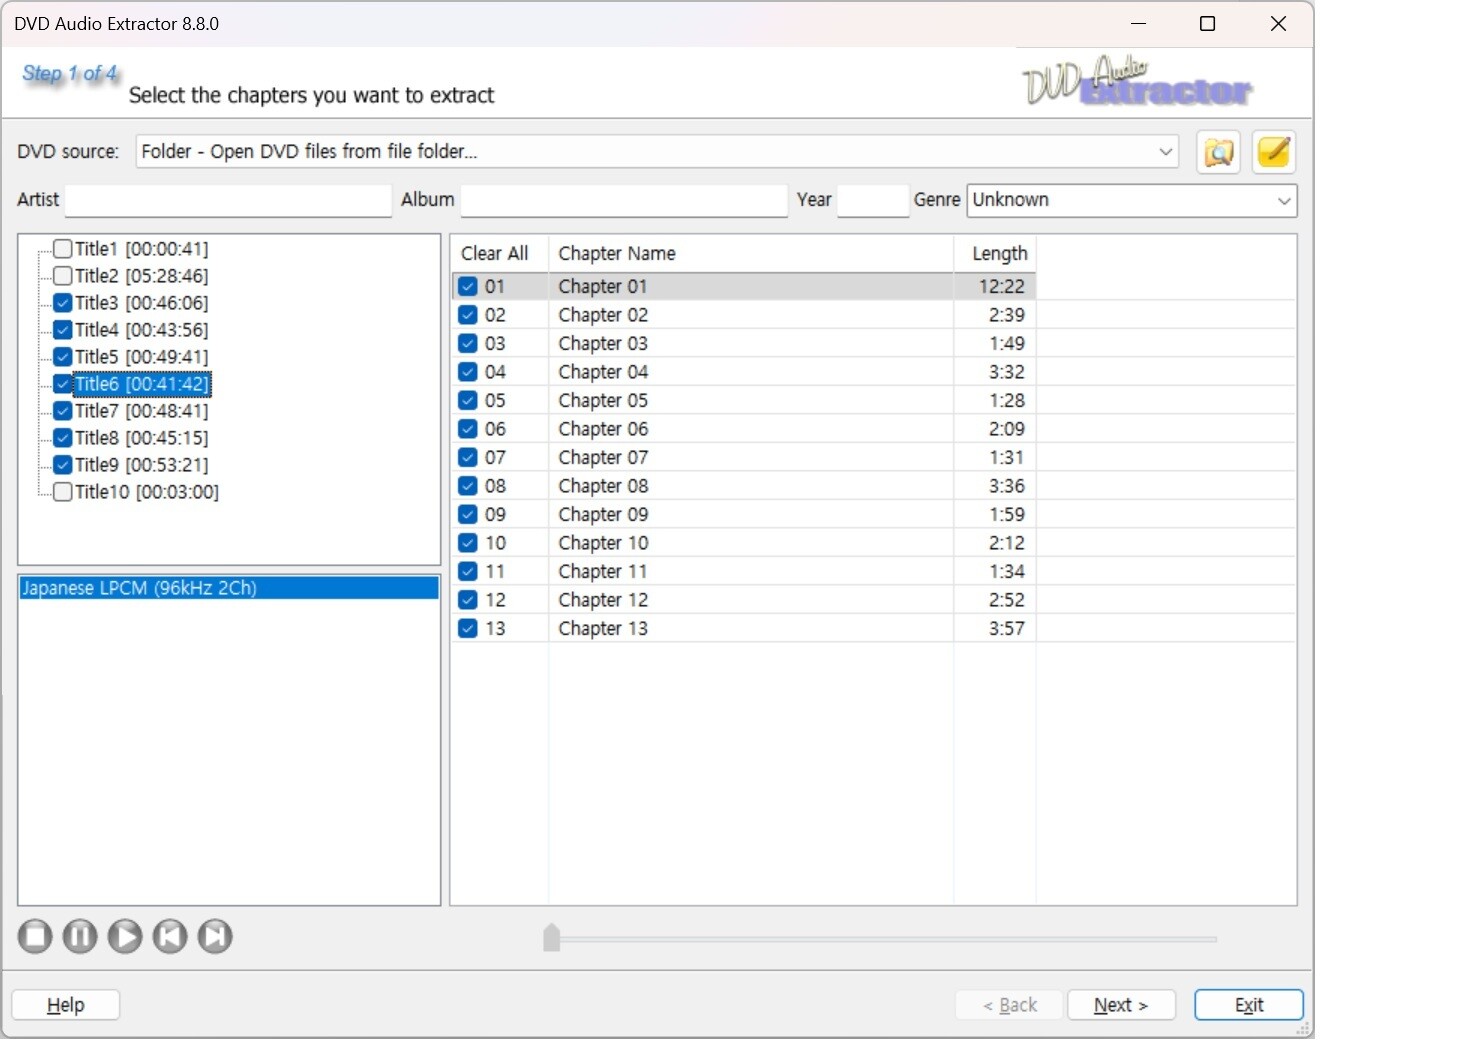The image size is (1471, 1046).
Task: Uncheck the Title5 checkbox
Action: (63, 357)
